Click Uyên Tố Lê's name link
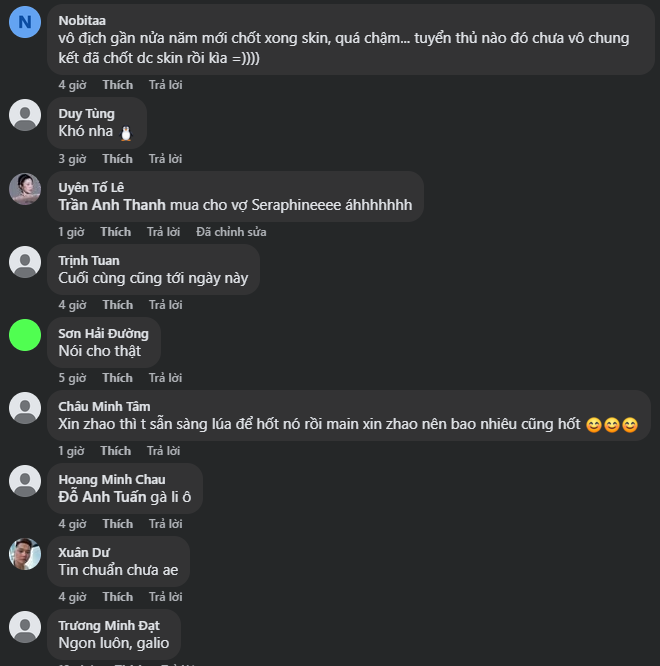The width and height of the screenshot is (660, 666). (x=90, y=187)
